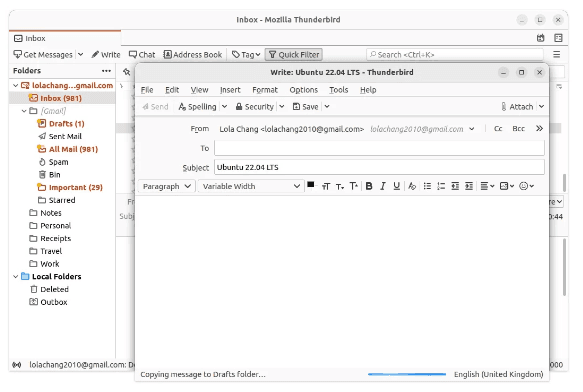Click Get Messages in main window
Viewport: 583px width, 392px height.
click(x=43, y=55)
